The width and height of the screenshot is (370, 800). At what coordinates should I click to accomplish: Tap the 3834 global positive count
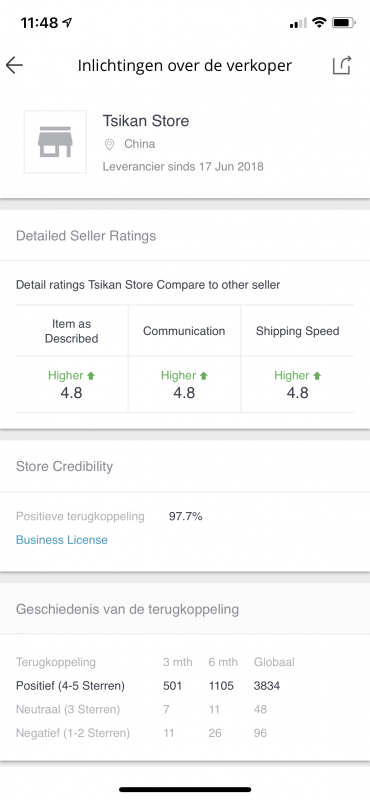pos(266,686)
